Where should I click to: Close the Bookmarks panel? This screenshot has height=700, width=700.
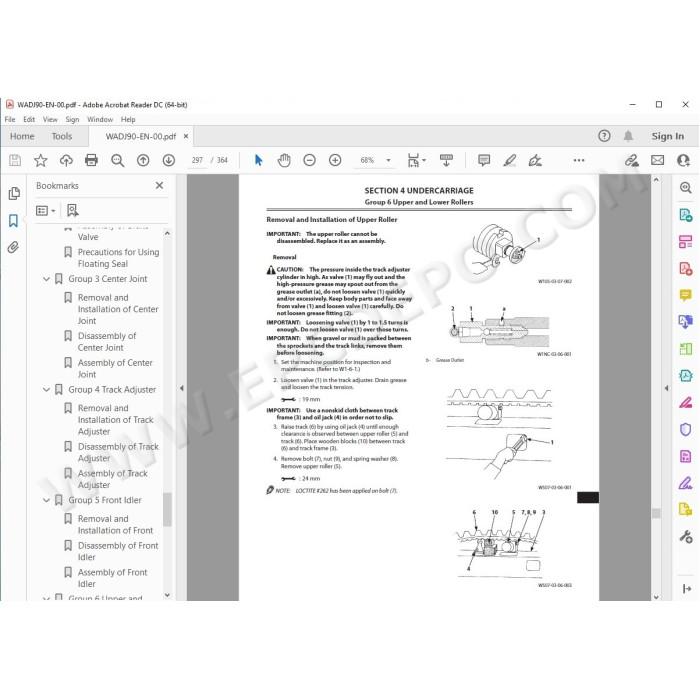[x=159, y=185]
